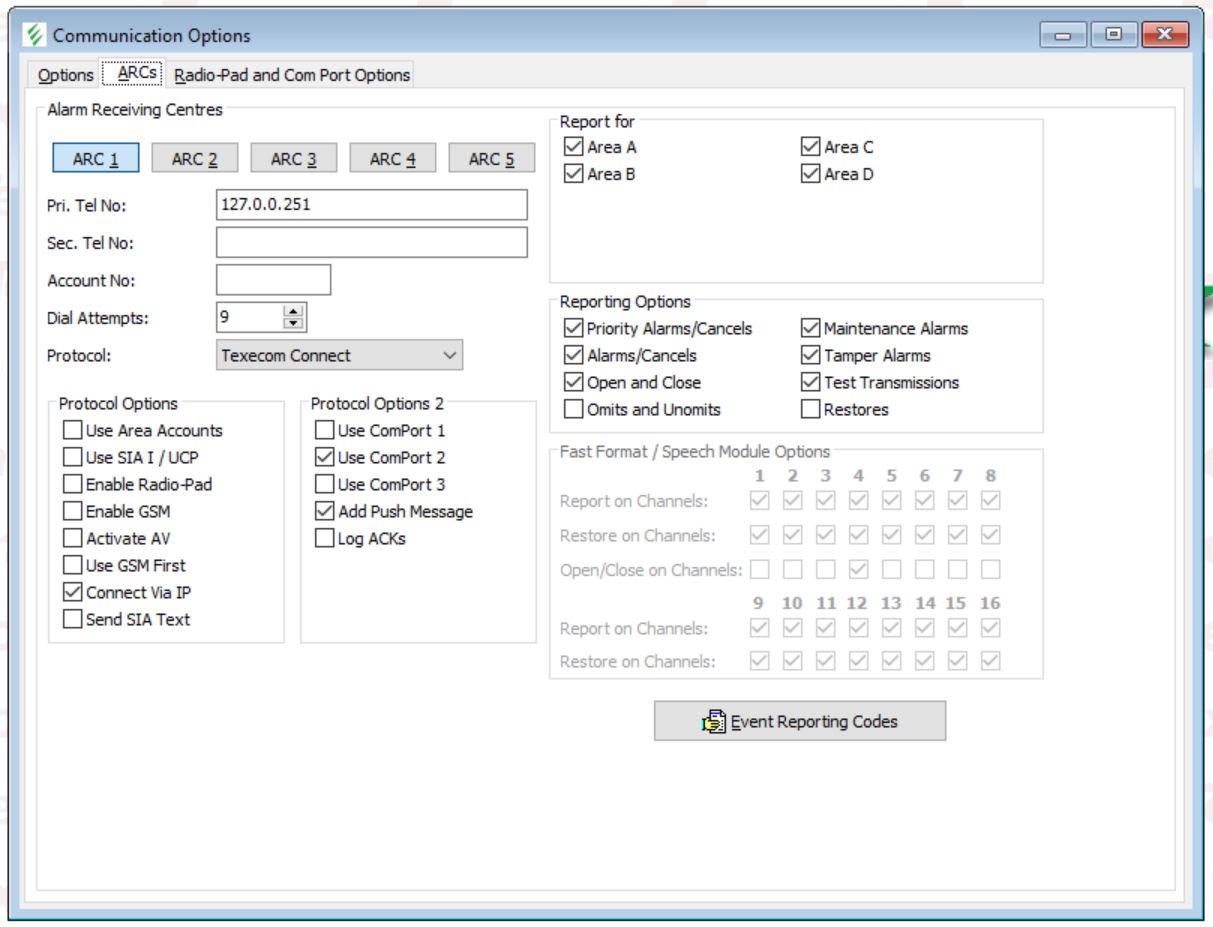Click the Sec. Tel No input field
Image resolution: width=1213 pixels, height=927 pixels.
coord(371,243)
